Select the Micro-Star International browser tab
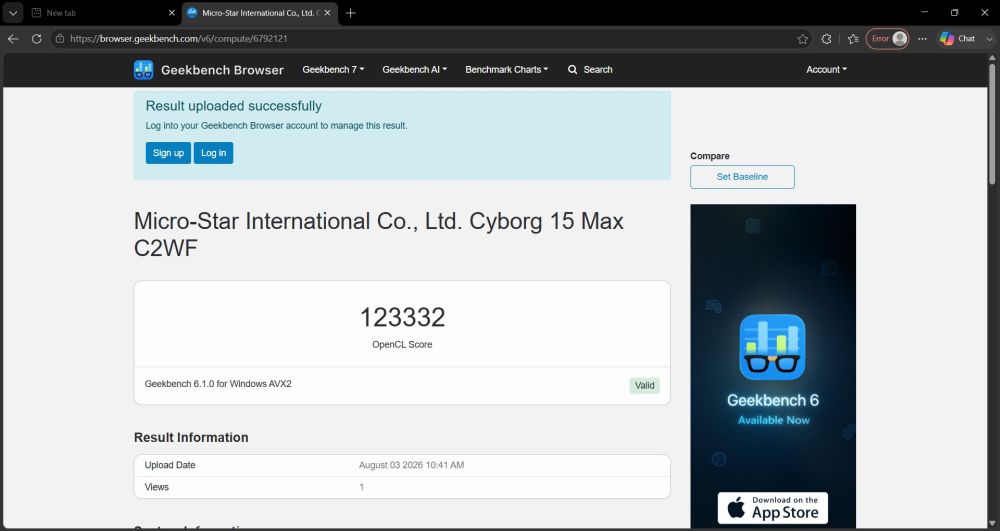Screen dimensions: 1000x531 point(260,13)
